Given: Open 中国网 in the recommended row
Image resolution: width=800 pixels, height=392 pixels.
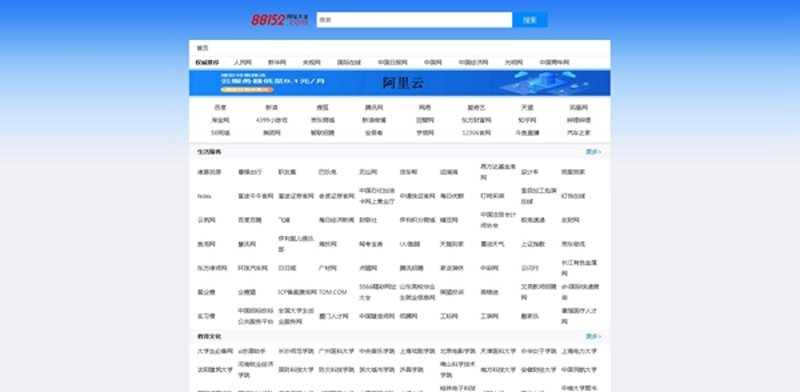Looking at the screenshot, I should pyautogui.click(x=433, y=62).
